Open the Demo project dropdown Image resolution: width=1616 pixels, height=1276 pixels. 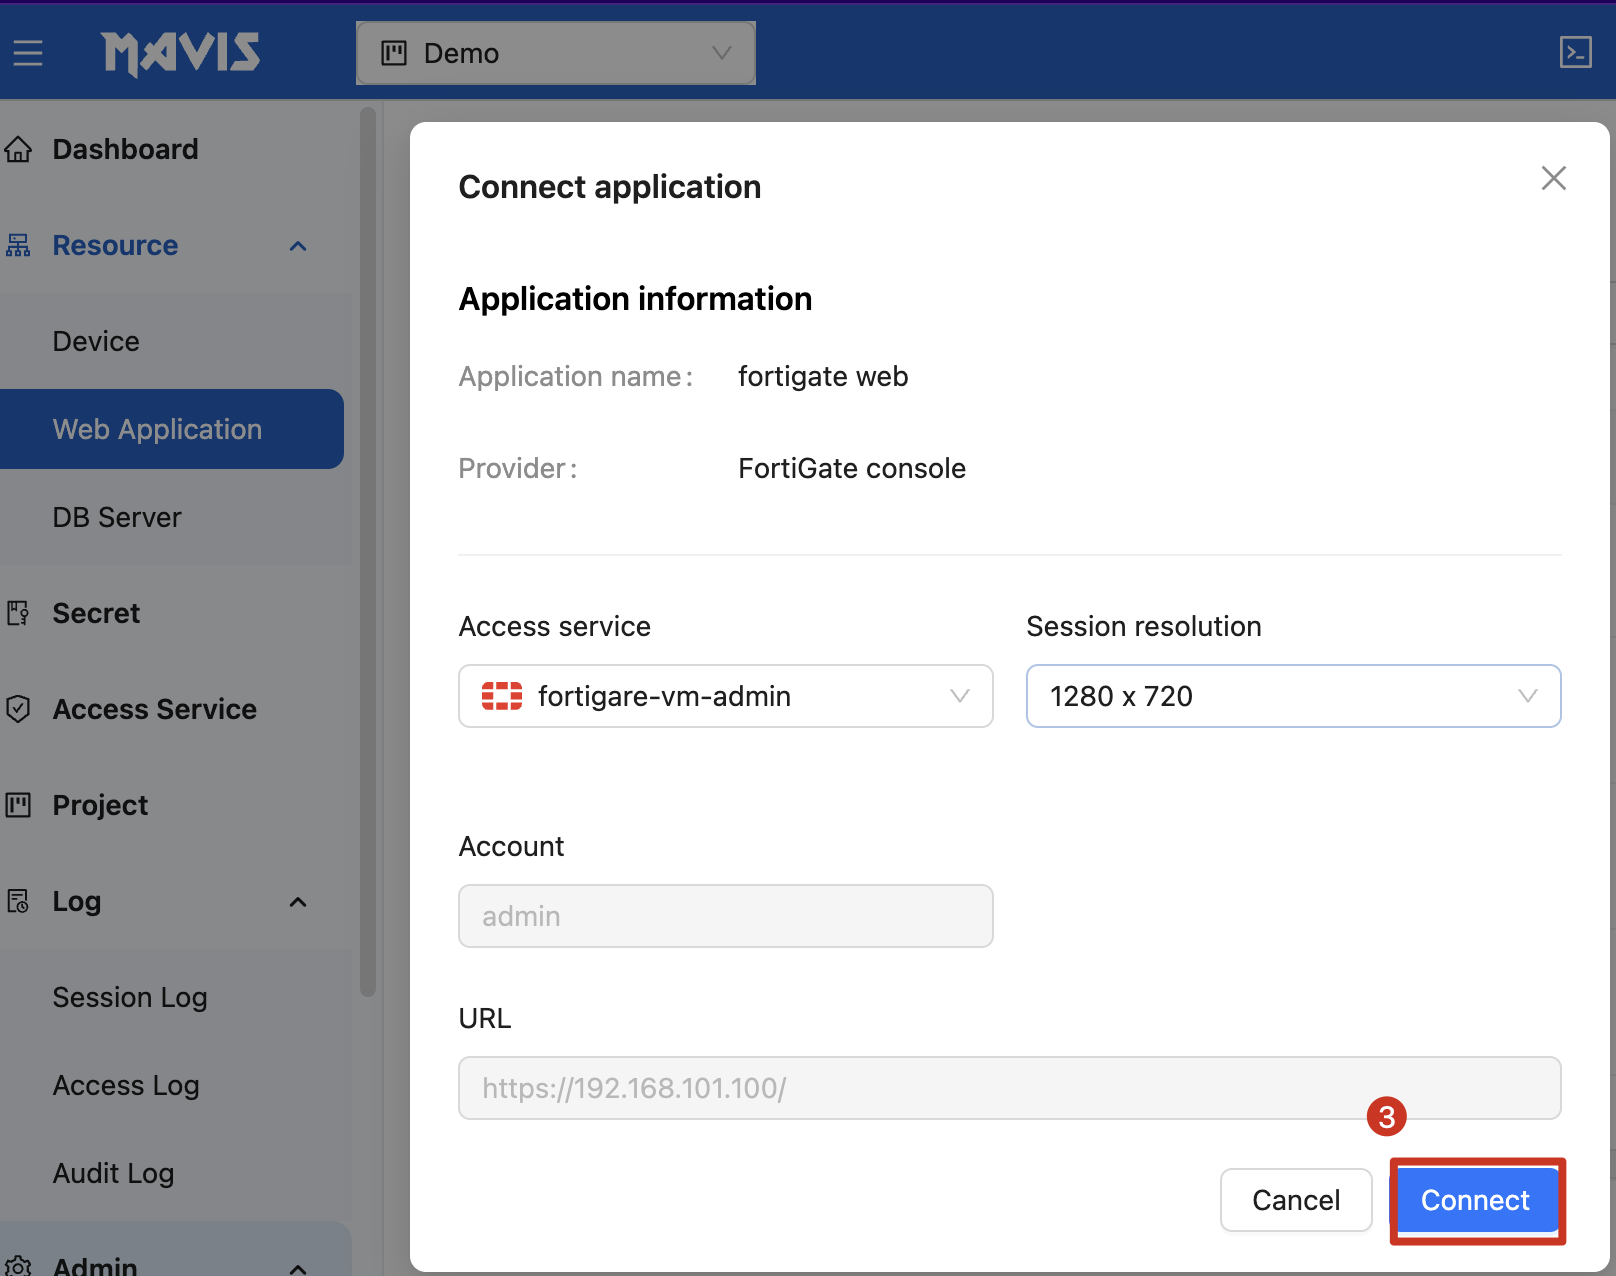tap(555, 53)
